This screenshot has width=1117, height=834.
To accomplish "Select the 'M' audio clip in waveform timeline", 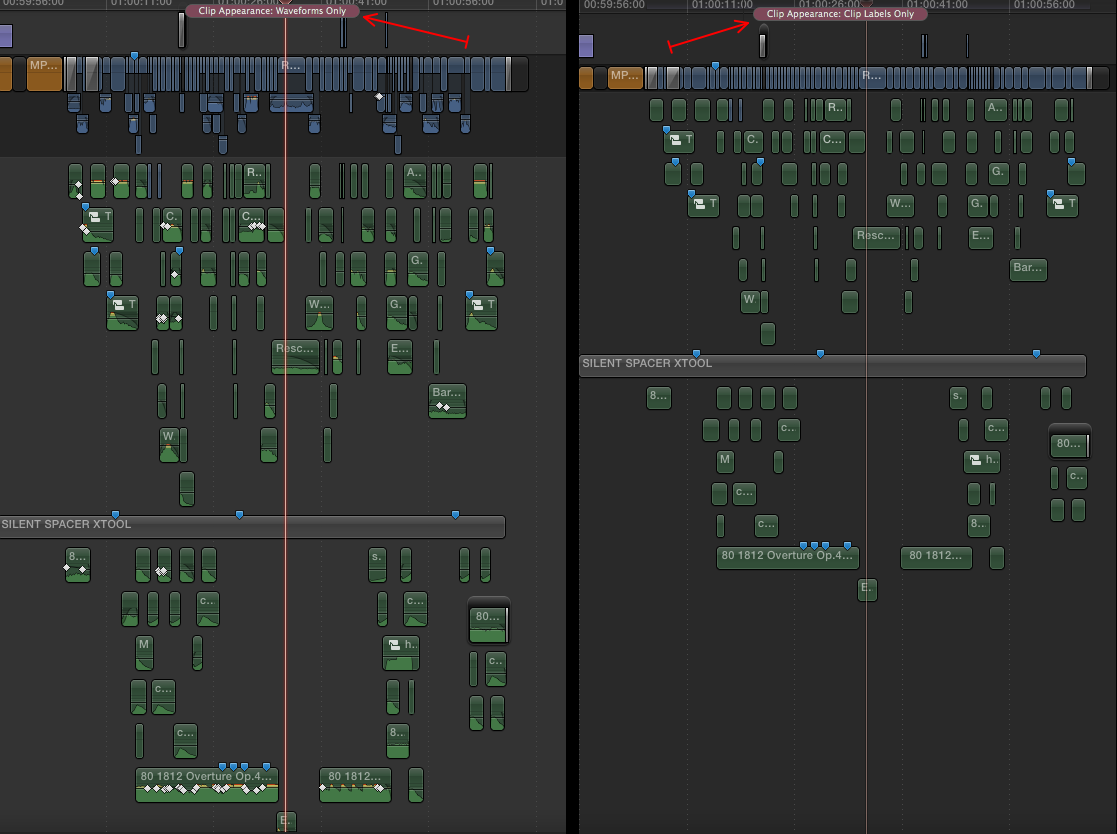I will 145,652.
